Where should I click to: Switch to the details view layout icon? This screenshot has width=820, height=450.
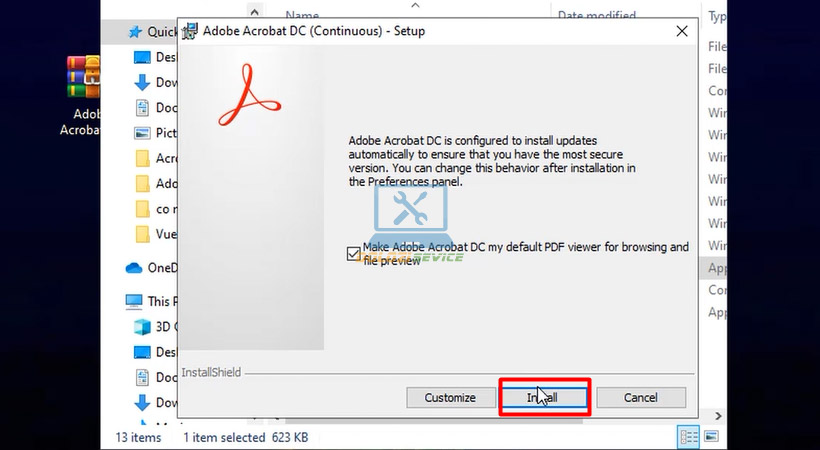click(688, 436)
